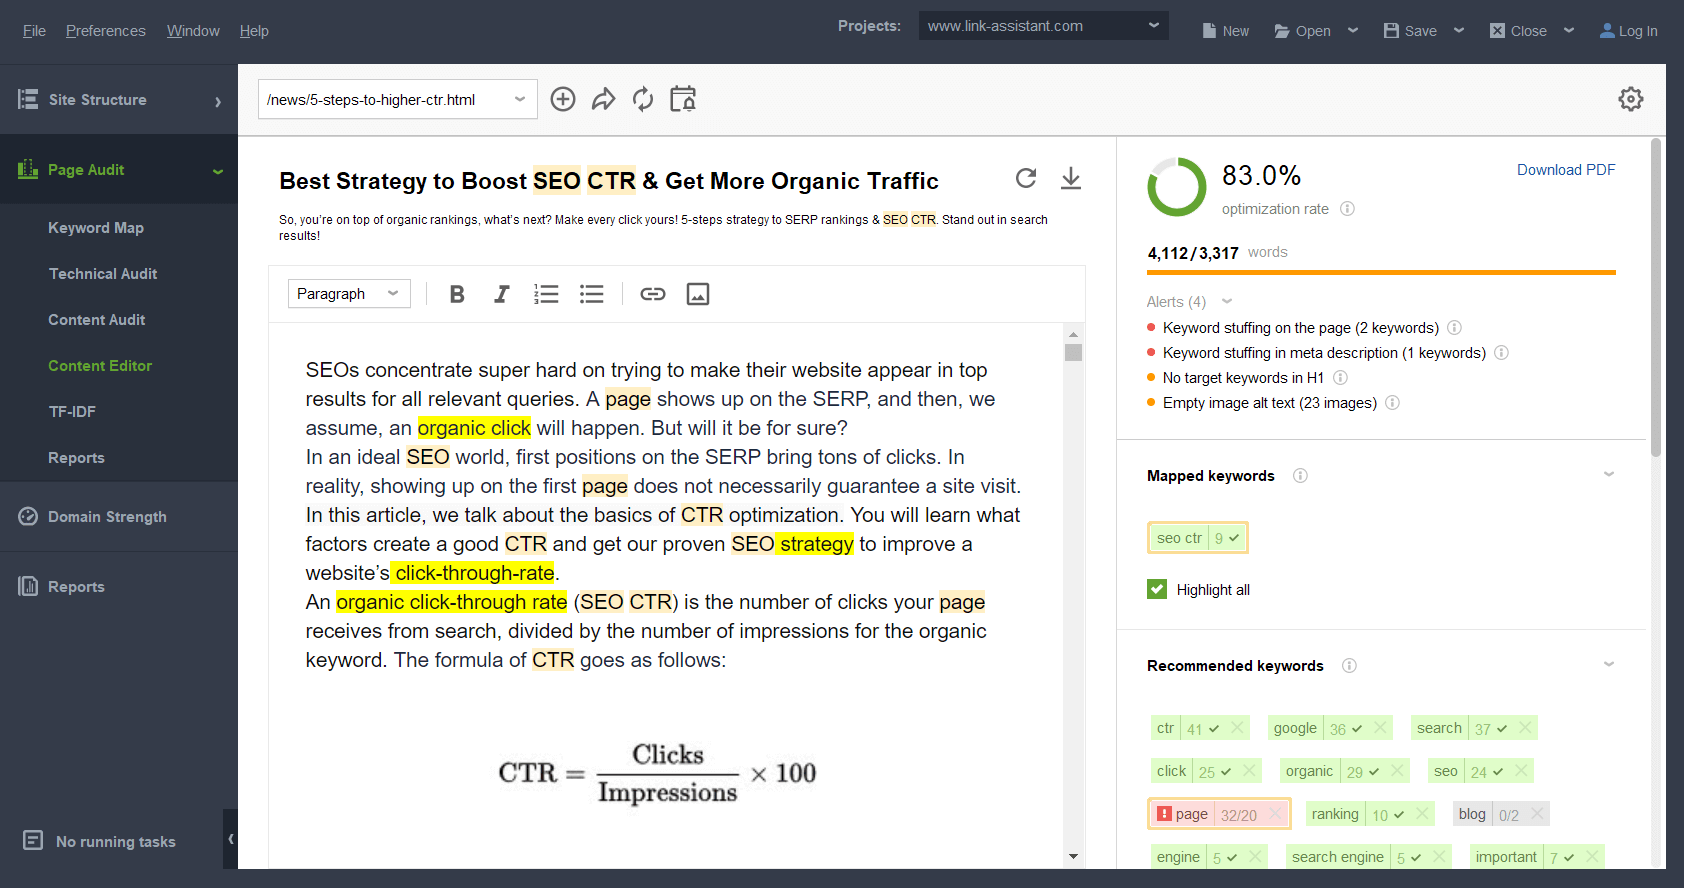Open settings gear icon

pos(1631,99)
